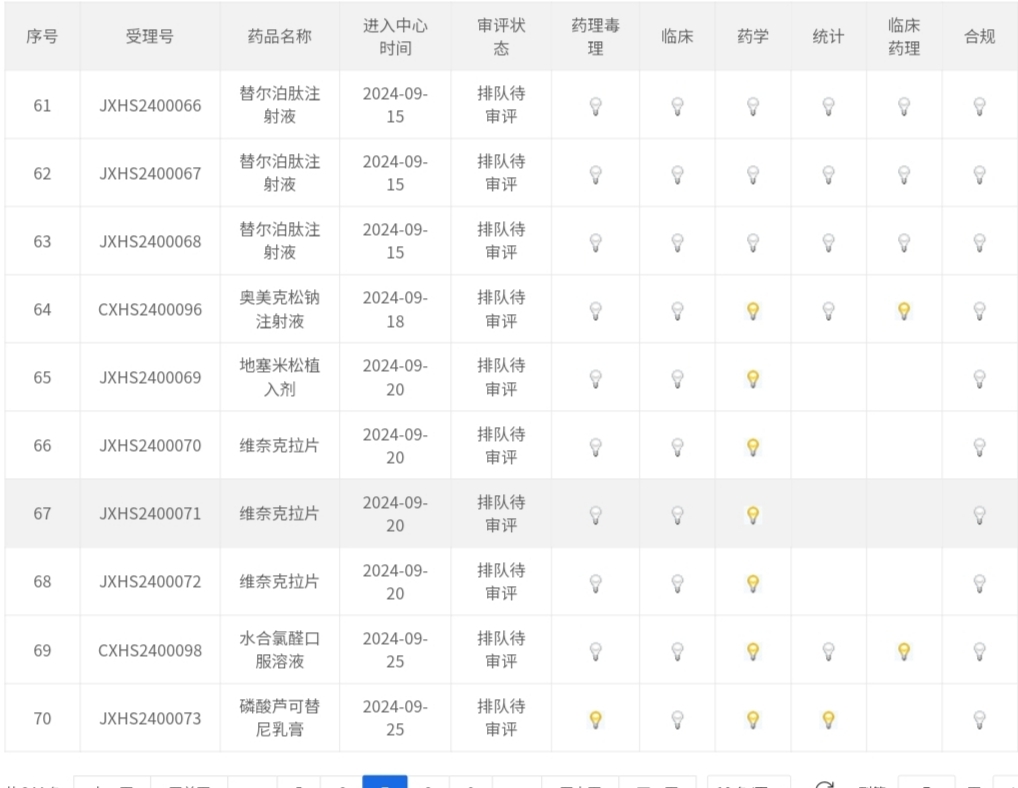Viewport: 1018px width, 788px height.
Task: Click the 进入中心时间 column header
Action: click(x=395, y=36)
